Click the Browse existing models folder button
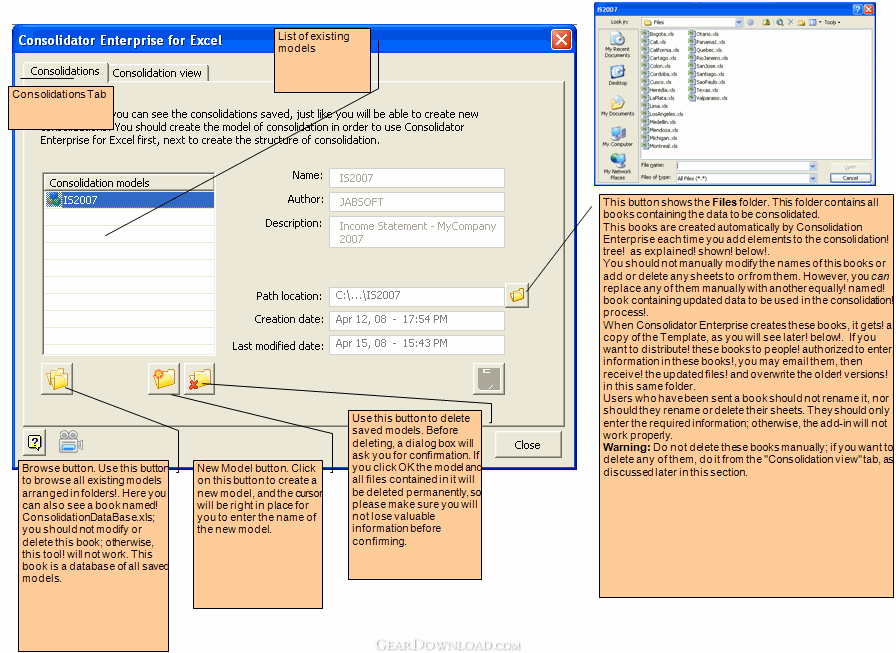Image resolution: width=896 pixels, height=653 pixels. pos(57,378)
